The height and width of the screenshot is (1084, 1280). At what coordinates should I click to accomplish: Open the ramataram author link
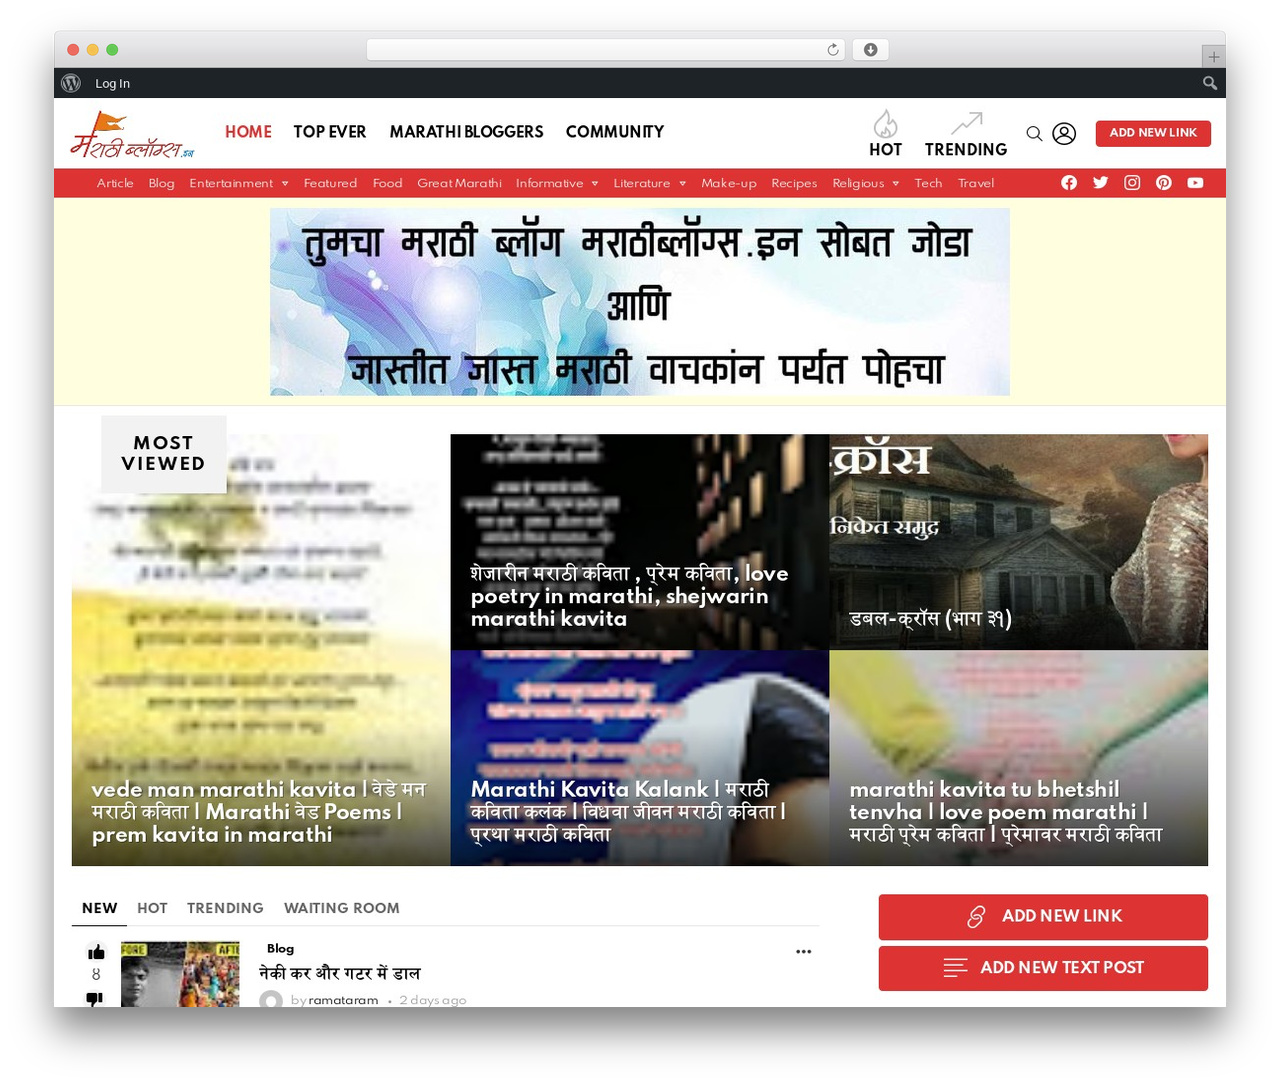tap(343, 1000)
